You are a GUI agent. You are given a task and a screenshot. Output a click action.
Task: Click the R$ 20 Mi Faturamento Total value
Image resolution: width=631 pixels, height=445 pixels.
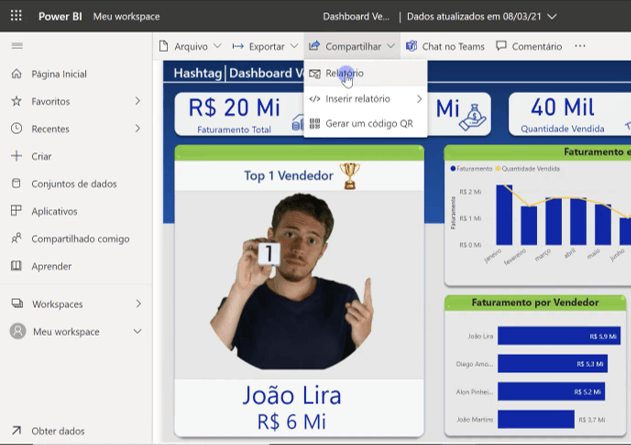(234, 108)
